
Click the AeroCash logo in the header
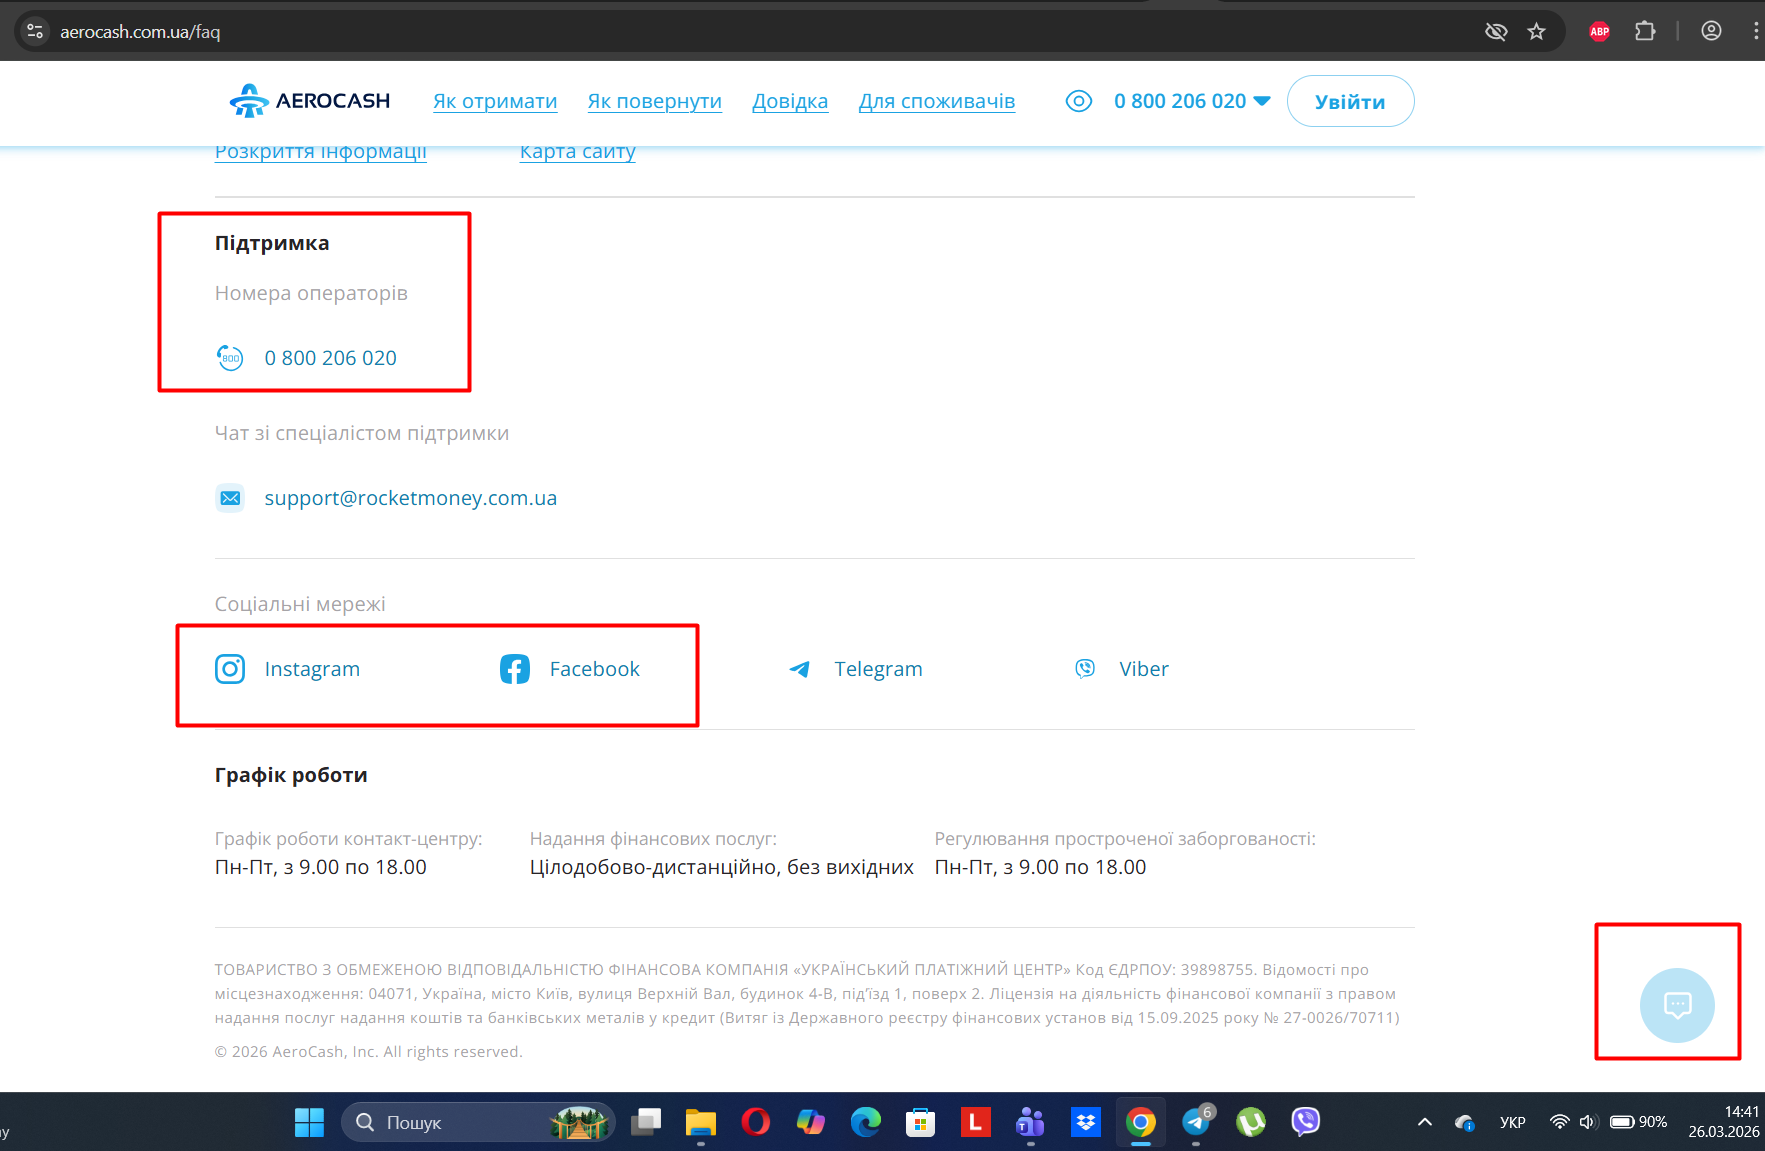310,101
